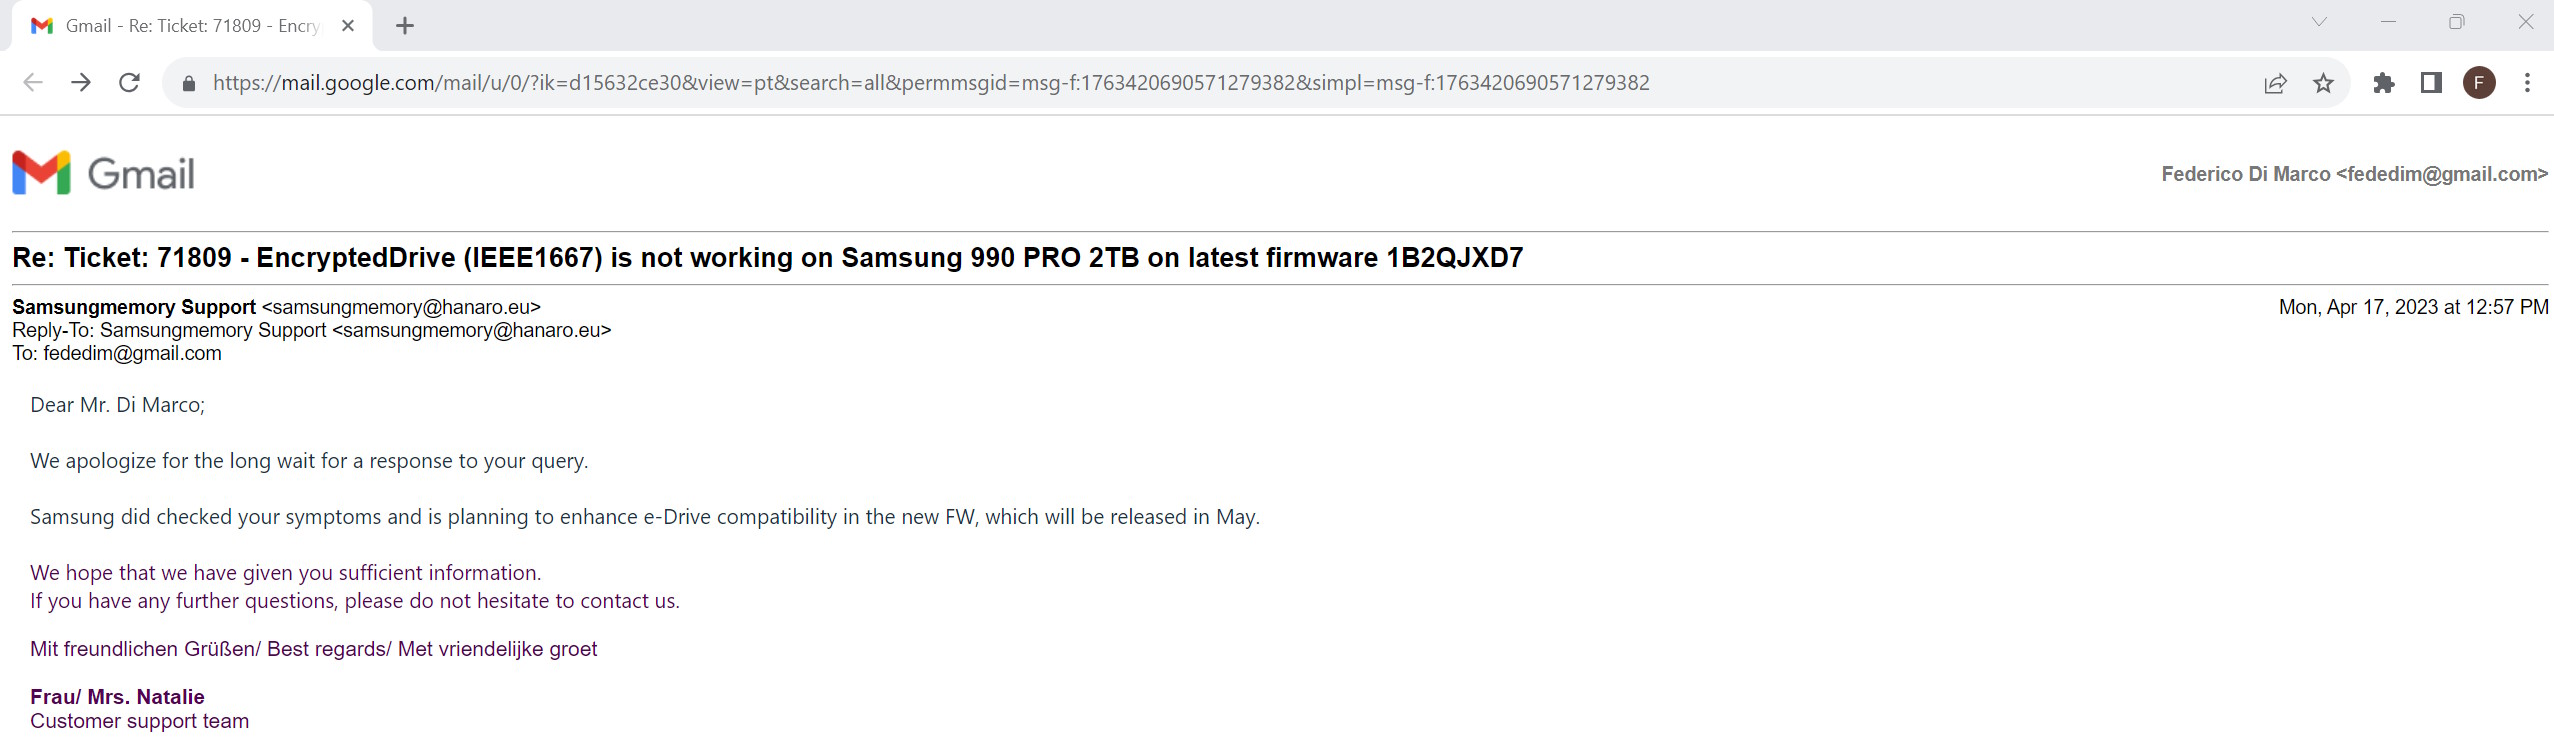Close the Gmail tab

click(x=348, y=26)
